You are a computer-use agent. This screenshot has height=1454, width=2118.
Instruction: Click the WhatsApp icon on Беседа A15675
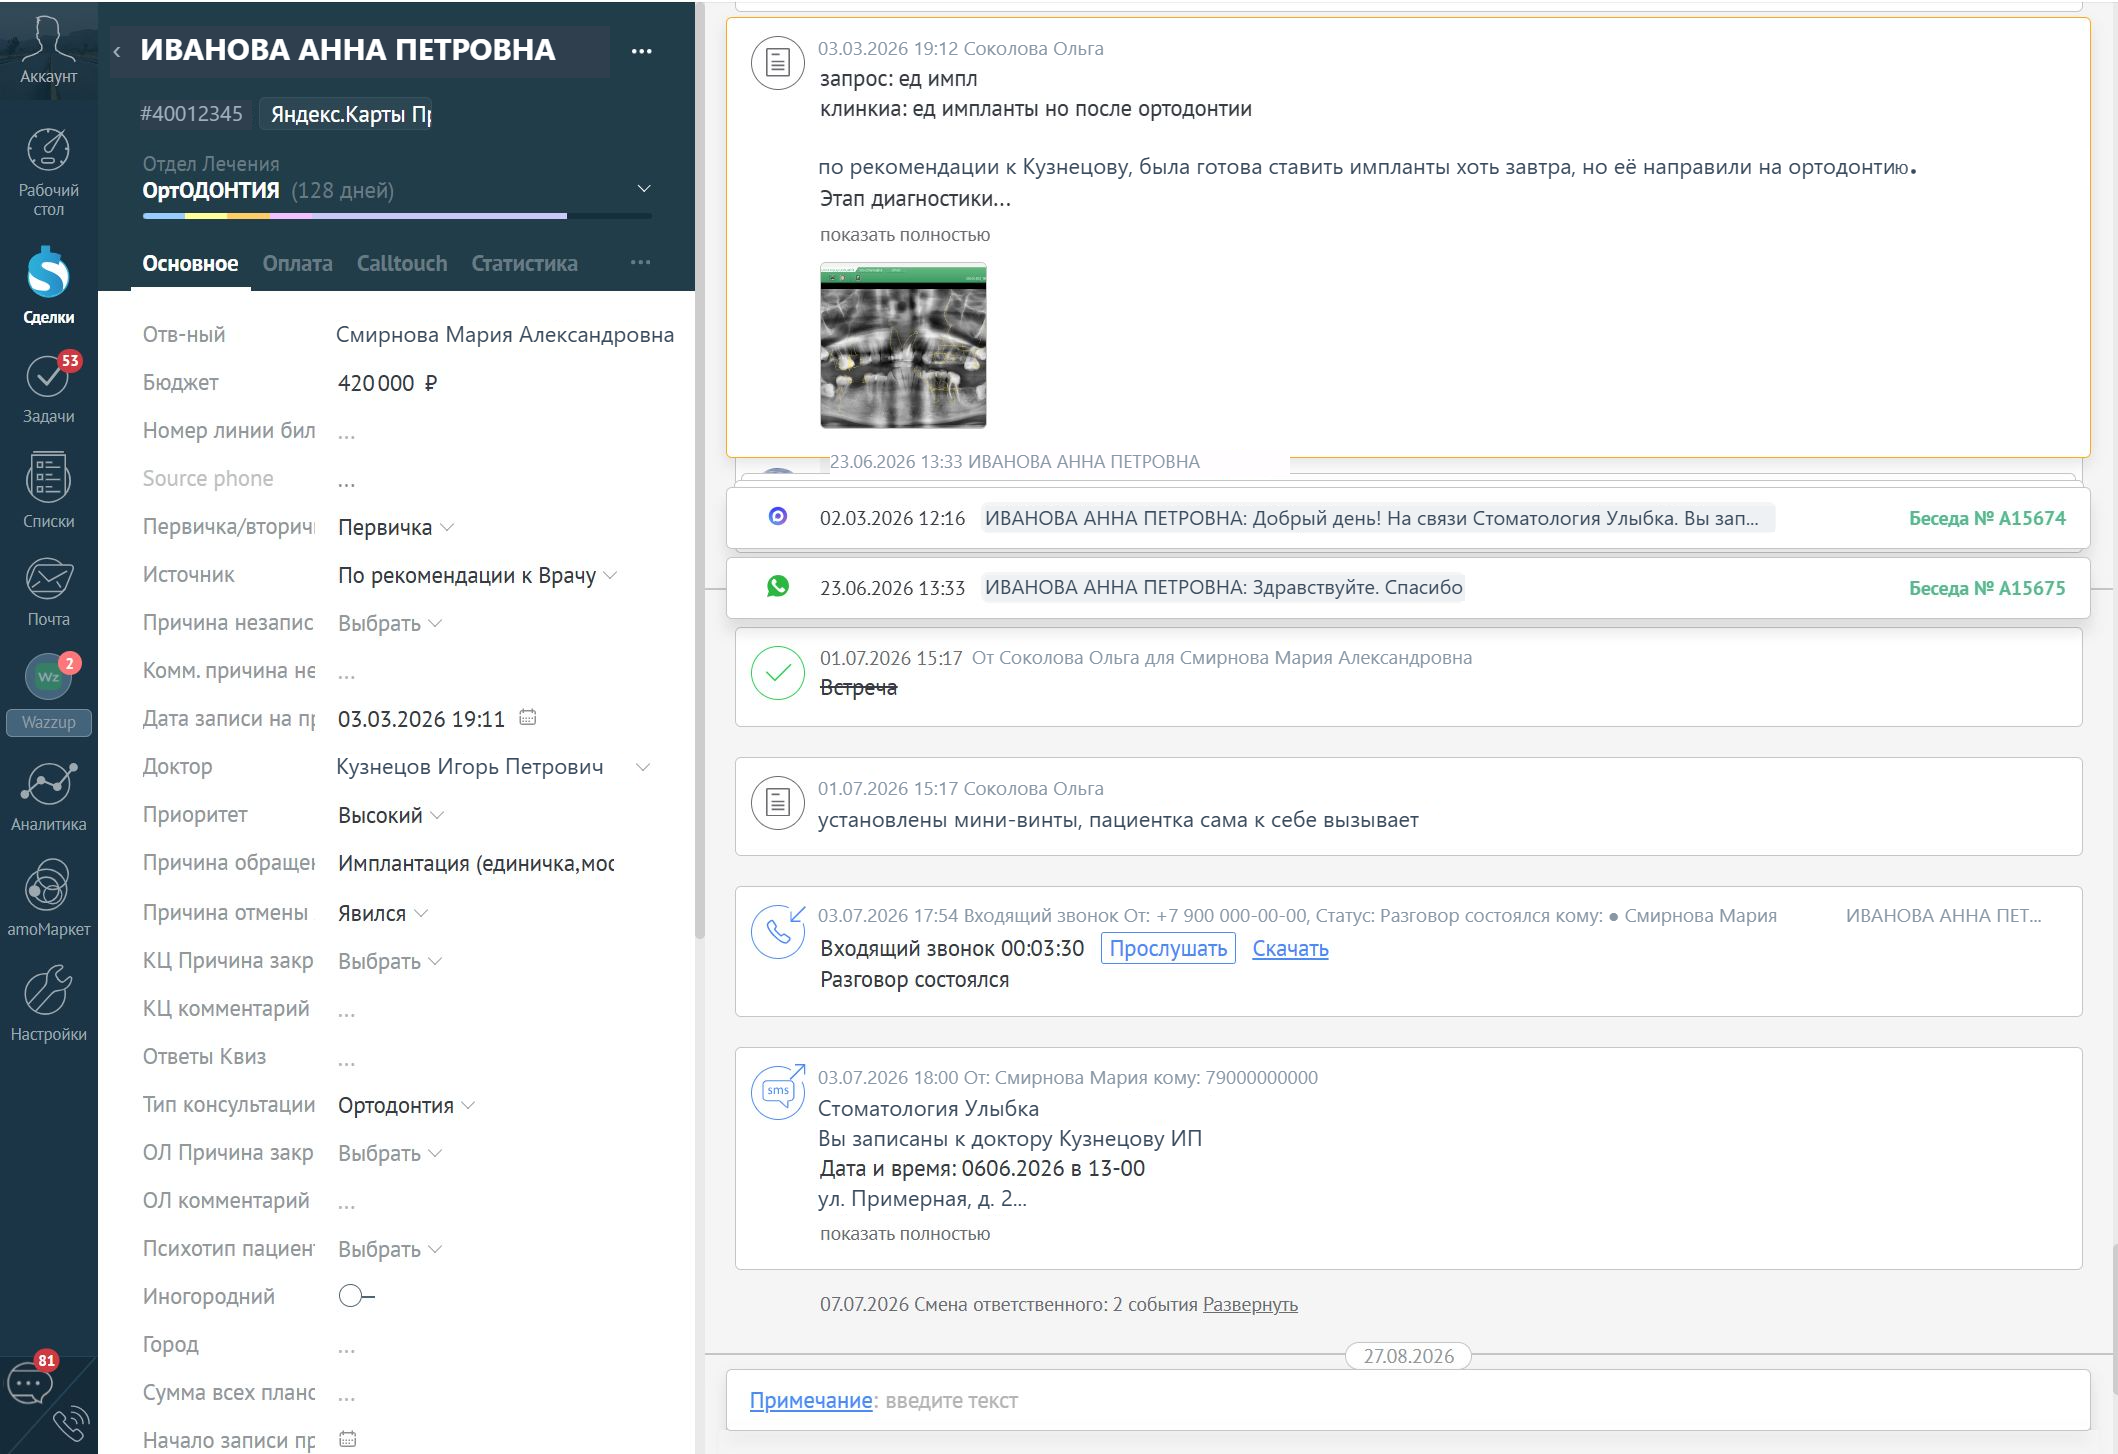(778, 587)
